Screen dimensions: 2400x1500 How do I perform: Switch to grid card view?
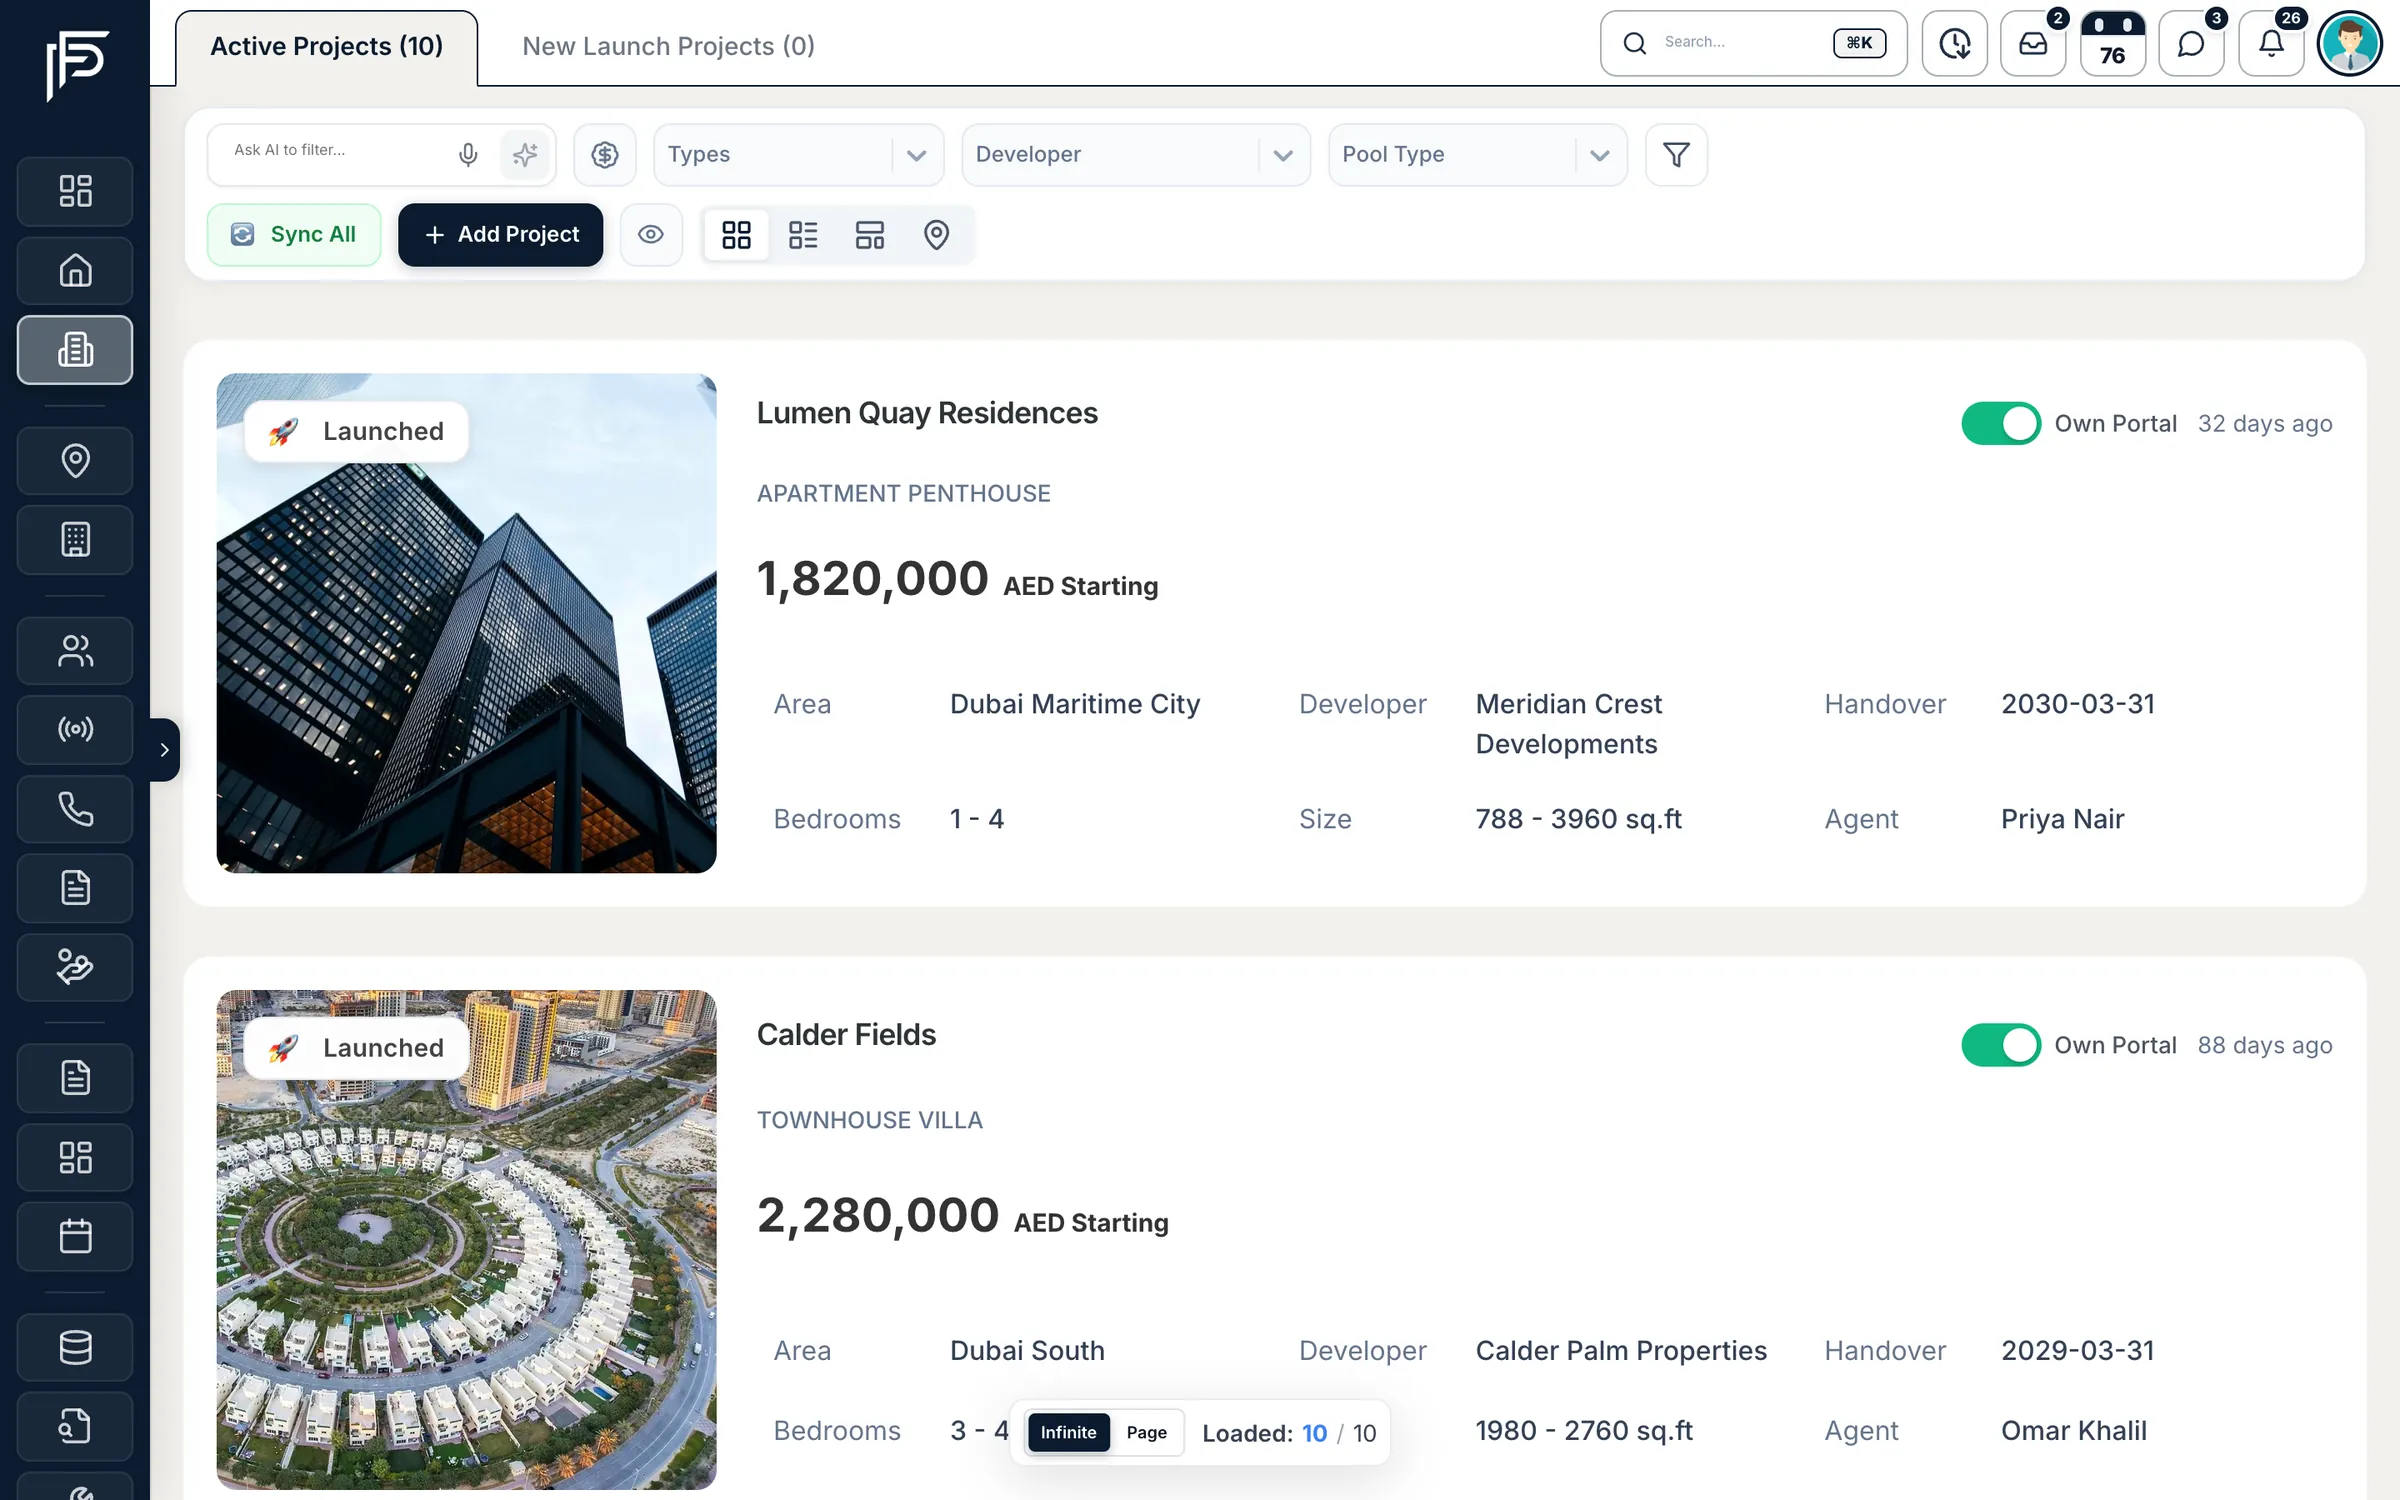point(736,234)
